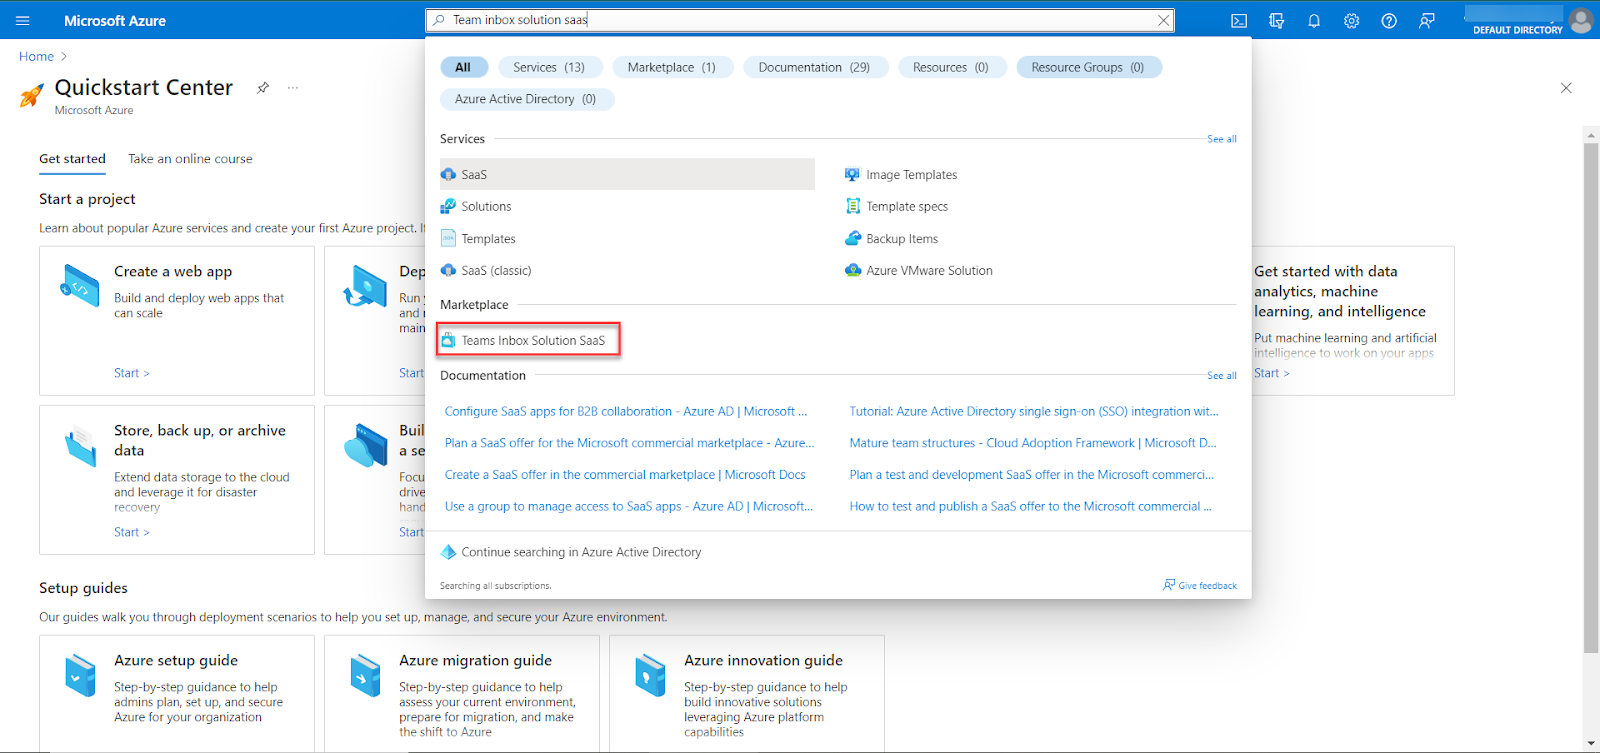Click the Azure Active Directory diamond icon

click(x=449, y=552)
